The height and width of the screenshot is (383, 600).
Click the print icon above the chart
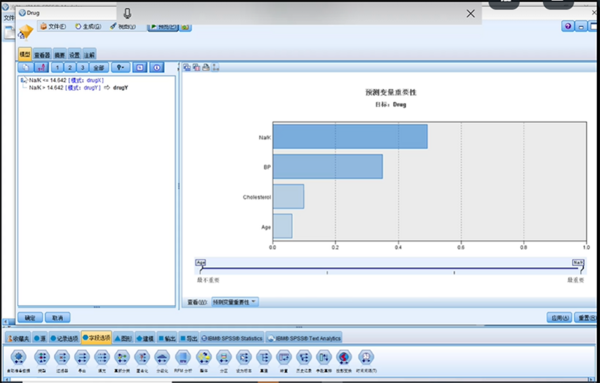(206, 67)
